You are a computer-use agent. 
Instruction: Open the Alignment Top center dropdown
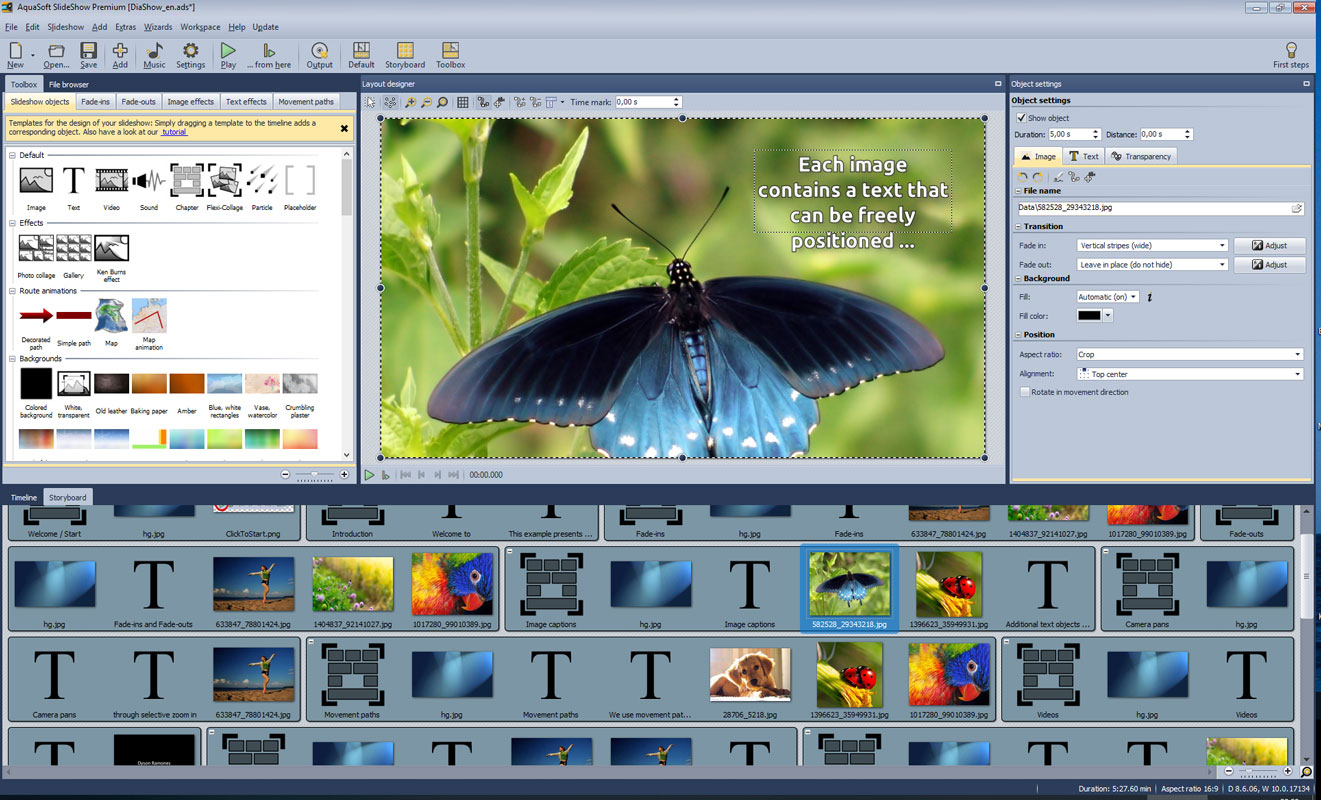1190,374
